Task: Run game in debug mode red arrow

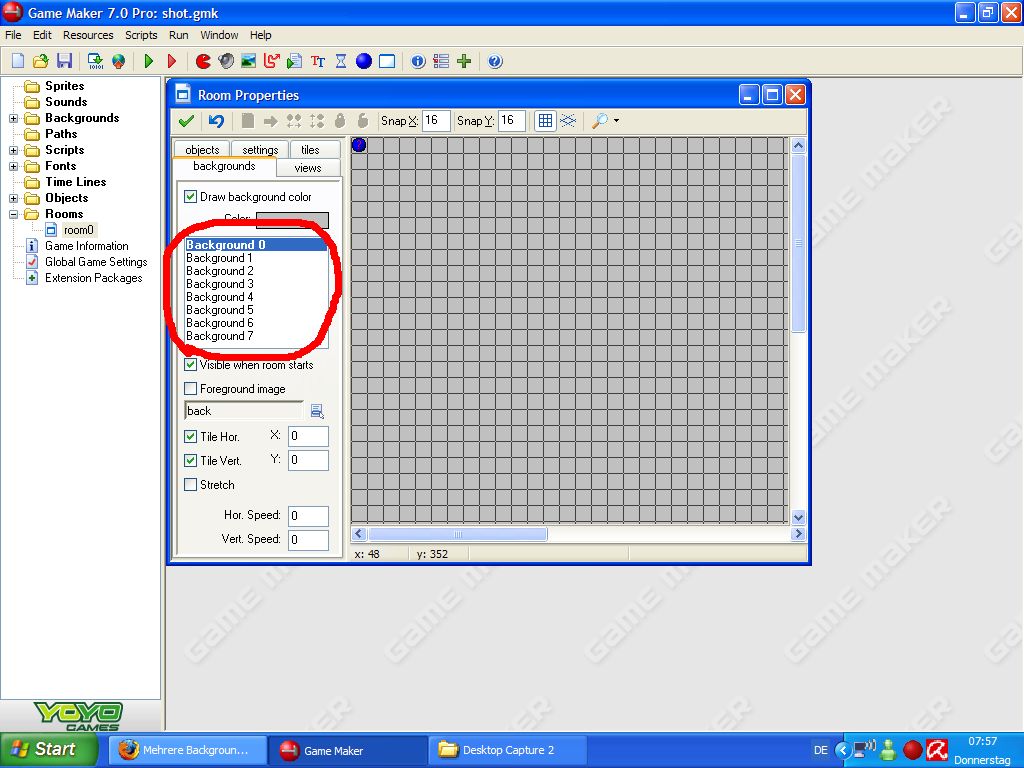Action: coord(172,61)
